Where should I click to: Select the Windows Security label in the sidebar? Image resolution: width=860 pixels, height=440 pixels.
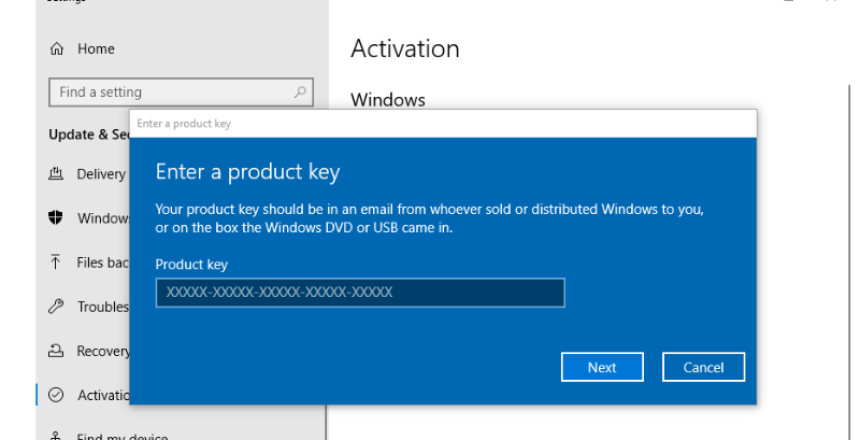pyautogui.click(x=103, y=218)
